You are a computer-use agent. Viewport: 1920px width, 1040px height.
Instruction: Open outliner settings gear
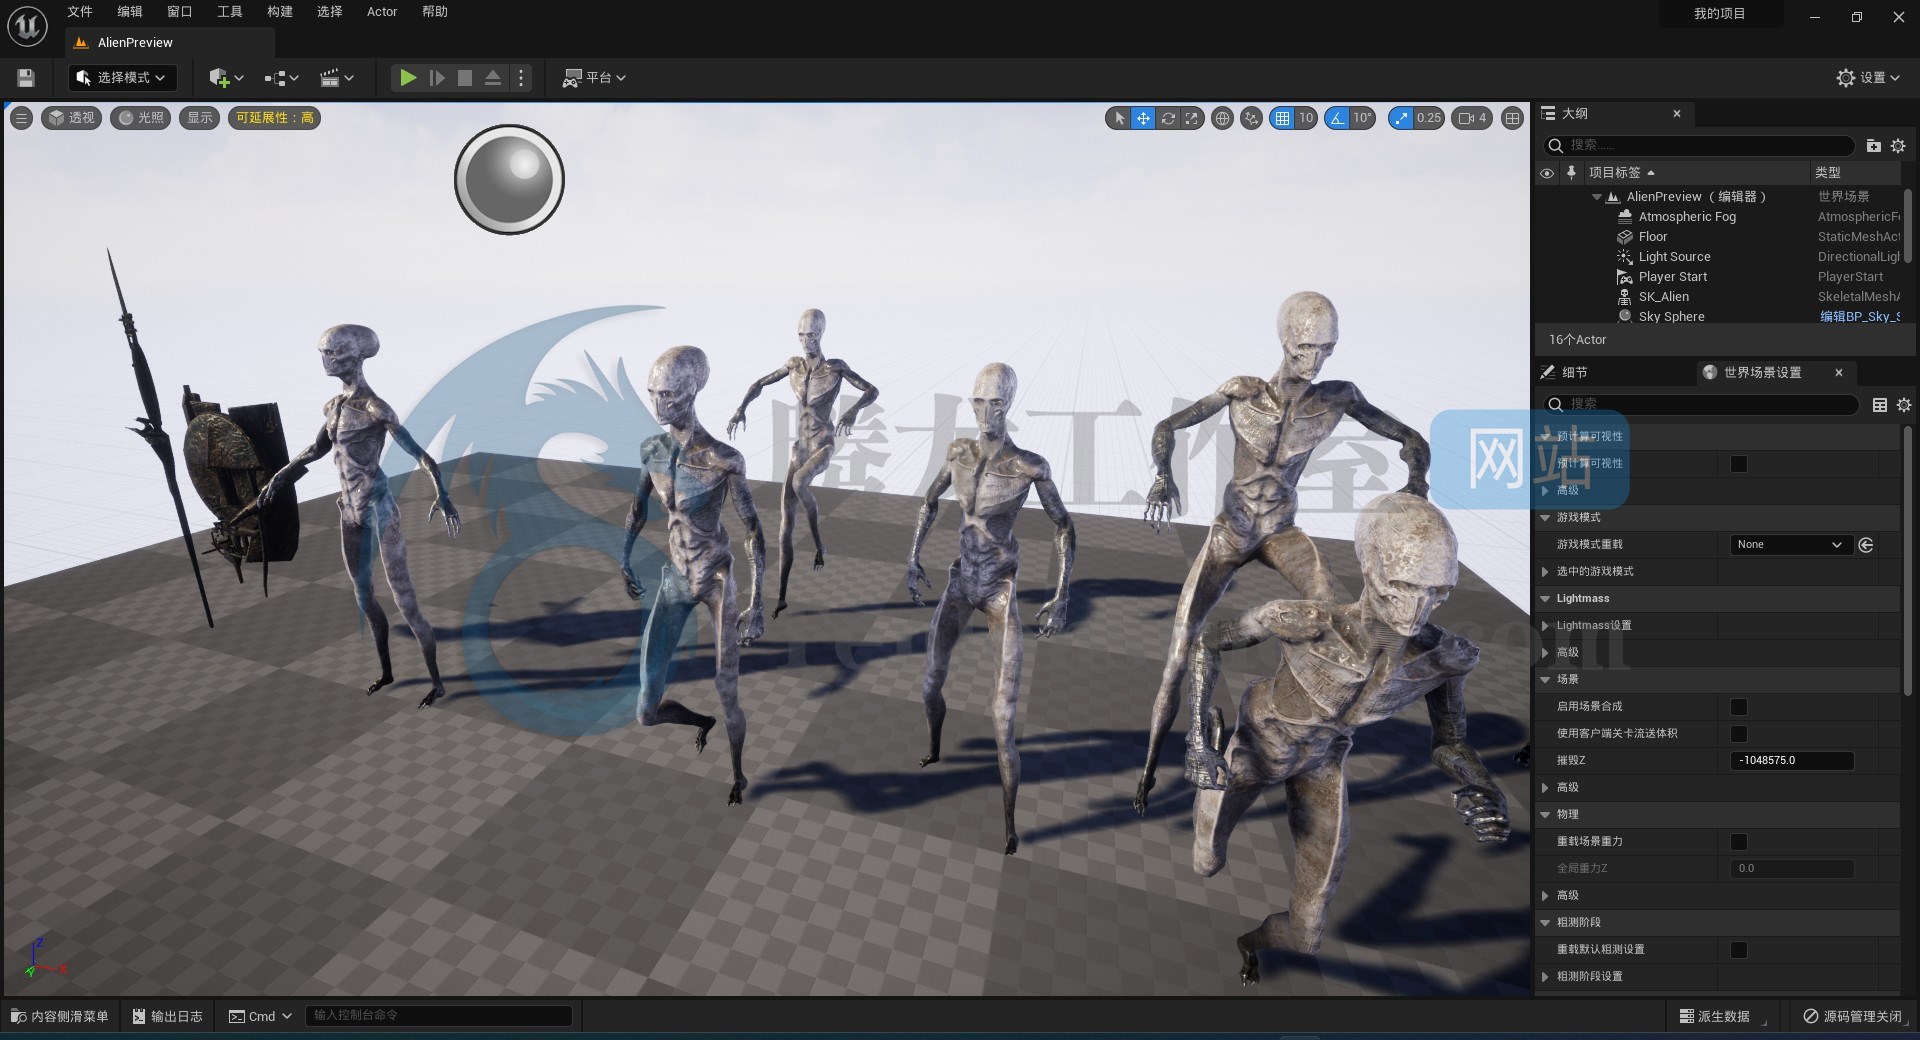(x=1898, y=146)
